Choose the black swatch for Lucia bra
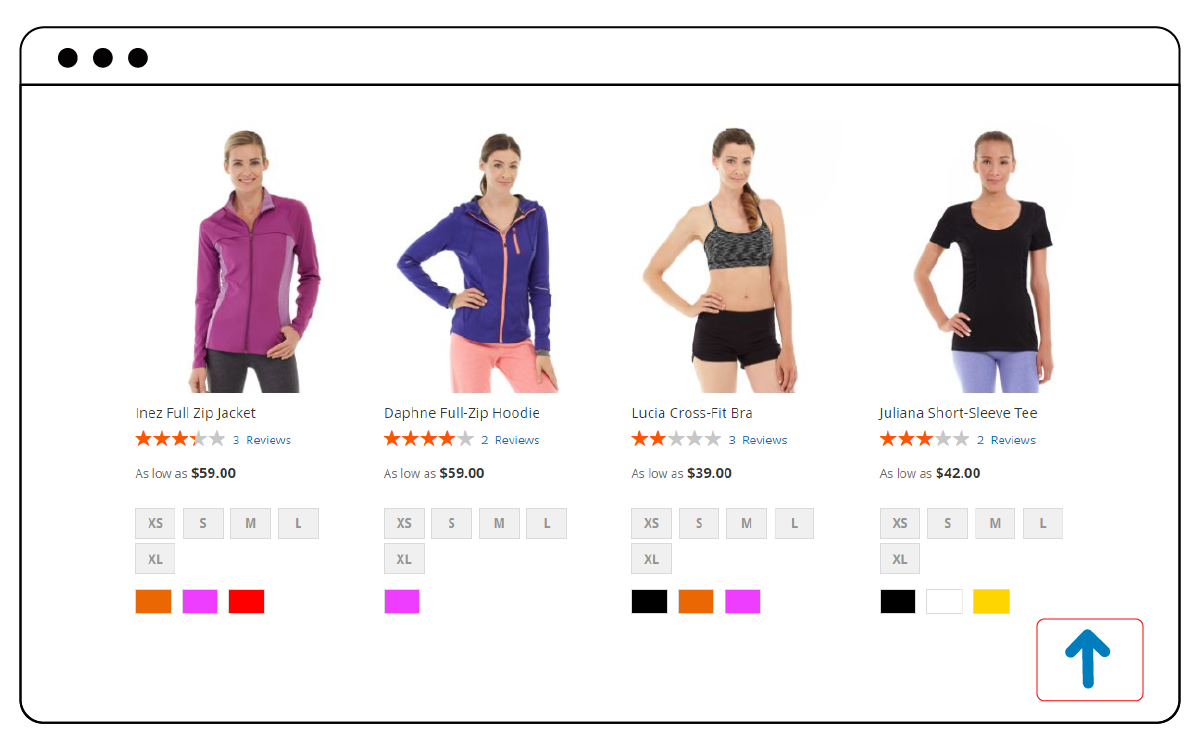The height and width of the screenshot is (750, 1200). 649,602
